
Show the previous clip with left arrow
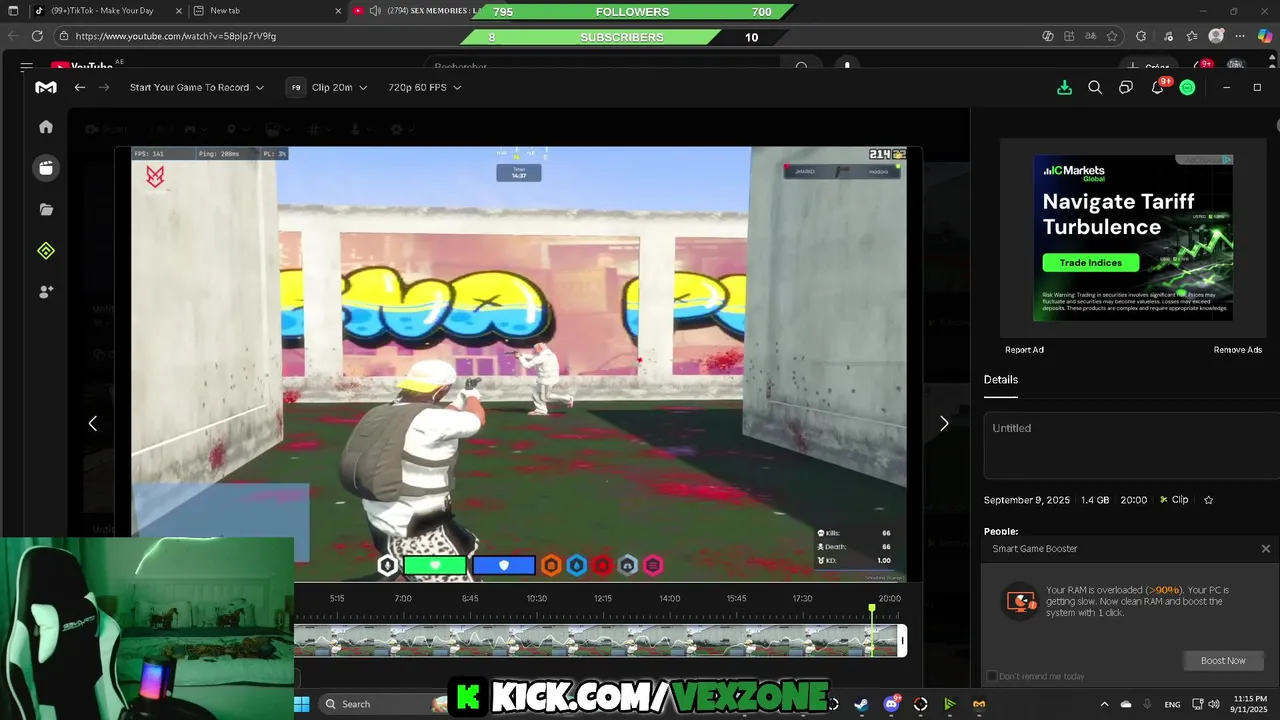point(92,424)
